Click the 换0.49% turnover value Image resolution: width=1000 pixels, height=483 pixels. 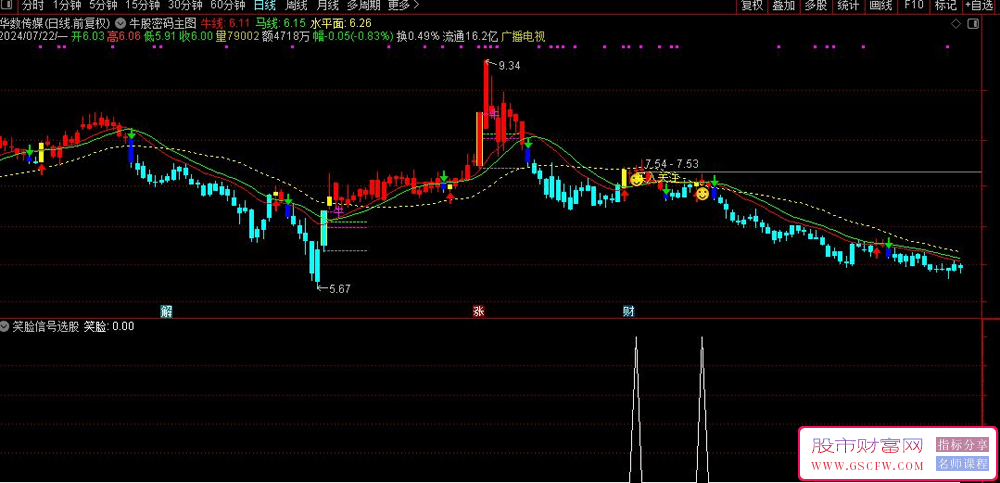(x=418, y=36)
